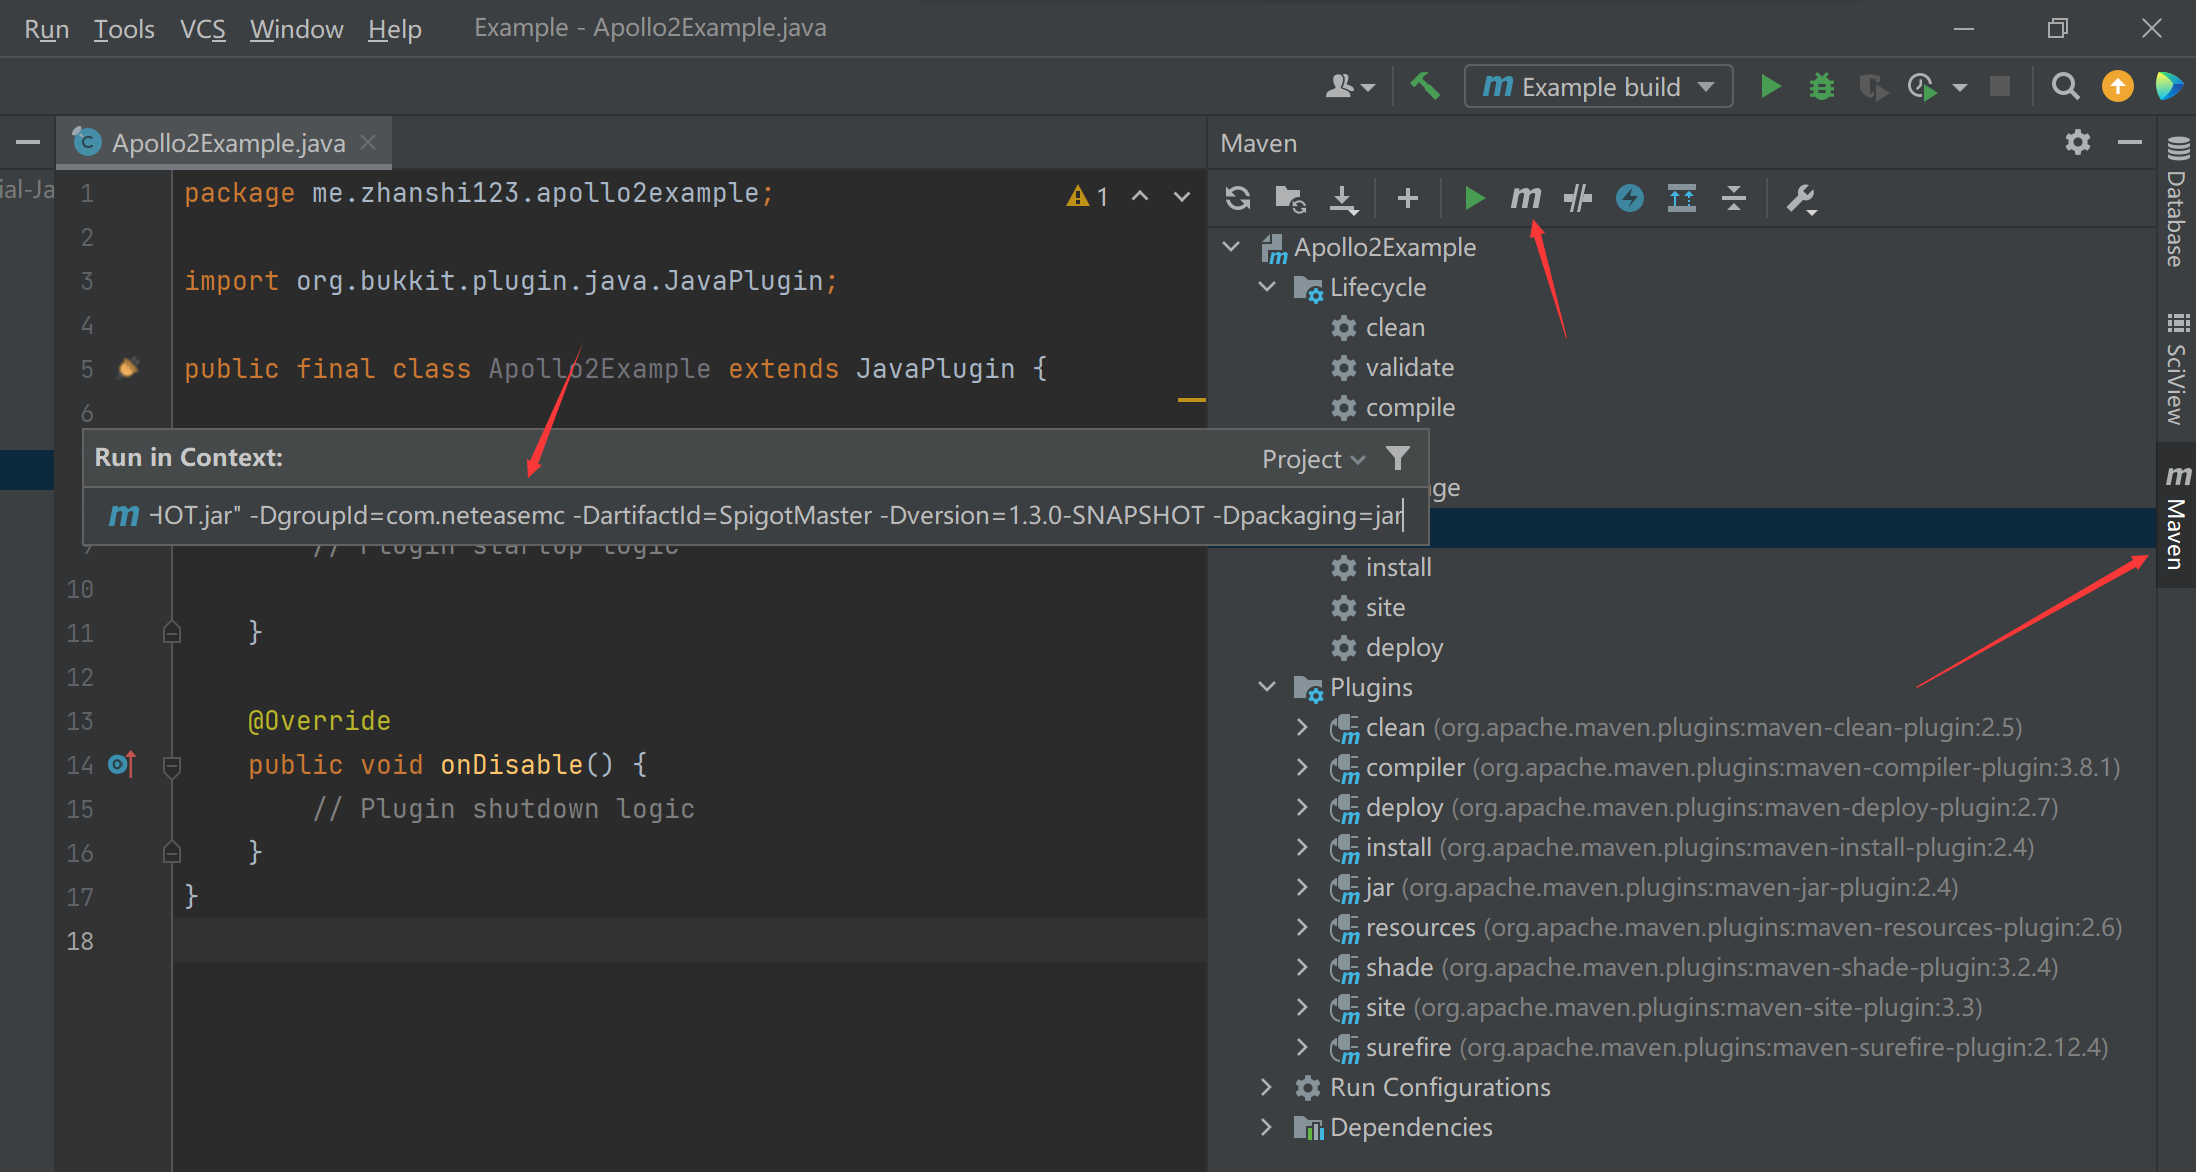Viewport: 2196px width, 1172px height.
Task: Click filter icon in Run in Context
Action: [x=1398, y=458]
